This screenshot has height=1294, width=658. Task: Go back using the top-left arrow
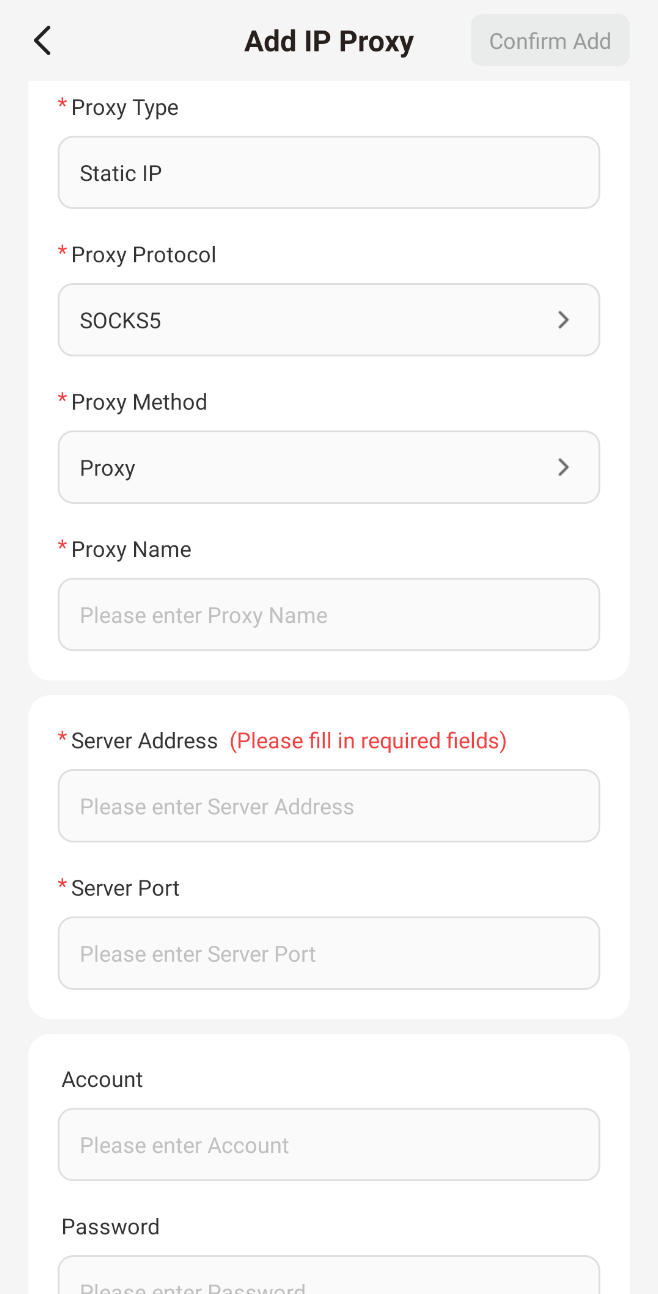tap(42, 41)
